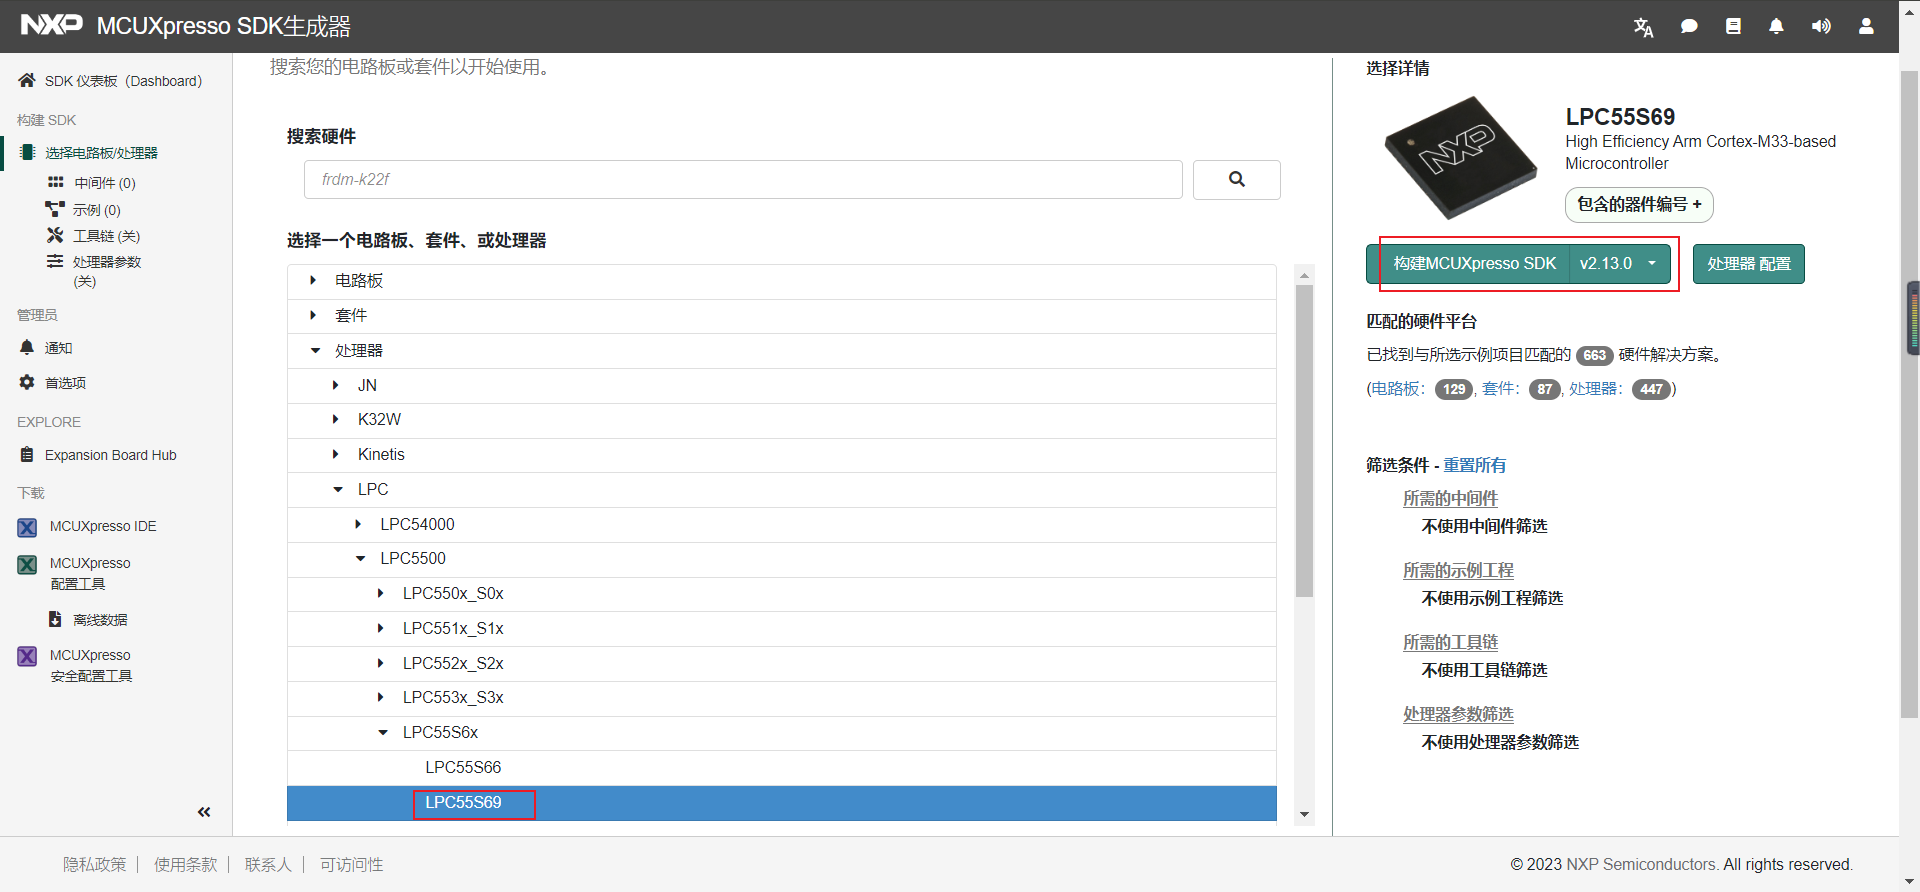Select the LPC55S69 processor row
The width and height of the screenshot is (1920, 892).
pyautogui.click(x=781, y=802)
